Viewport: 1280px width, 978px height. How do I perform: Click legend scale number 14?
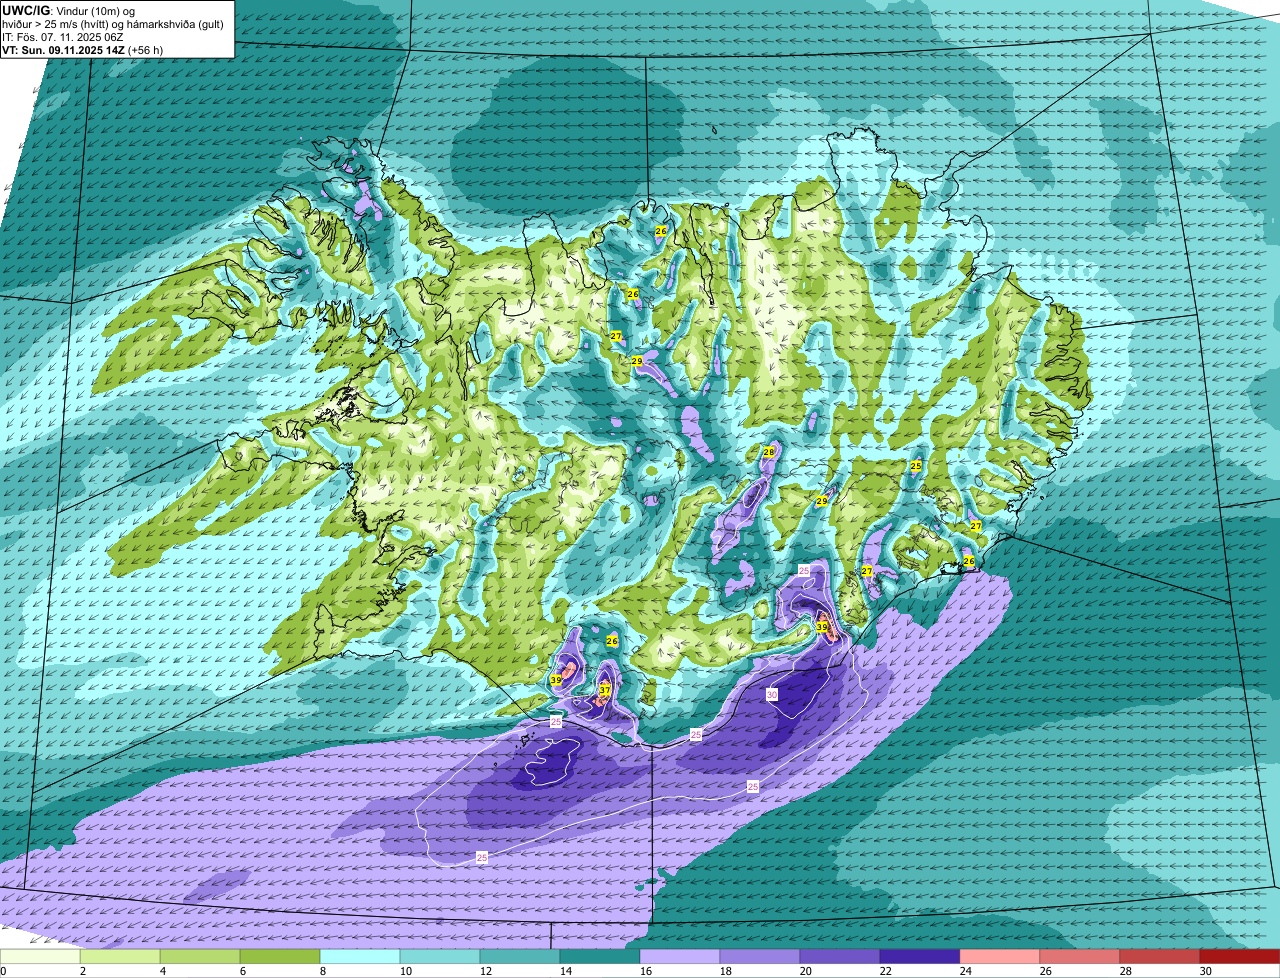565,971
